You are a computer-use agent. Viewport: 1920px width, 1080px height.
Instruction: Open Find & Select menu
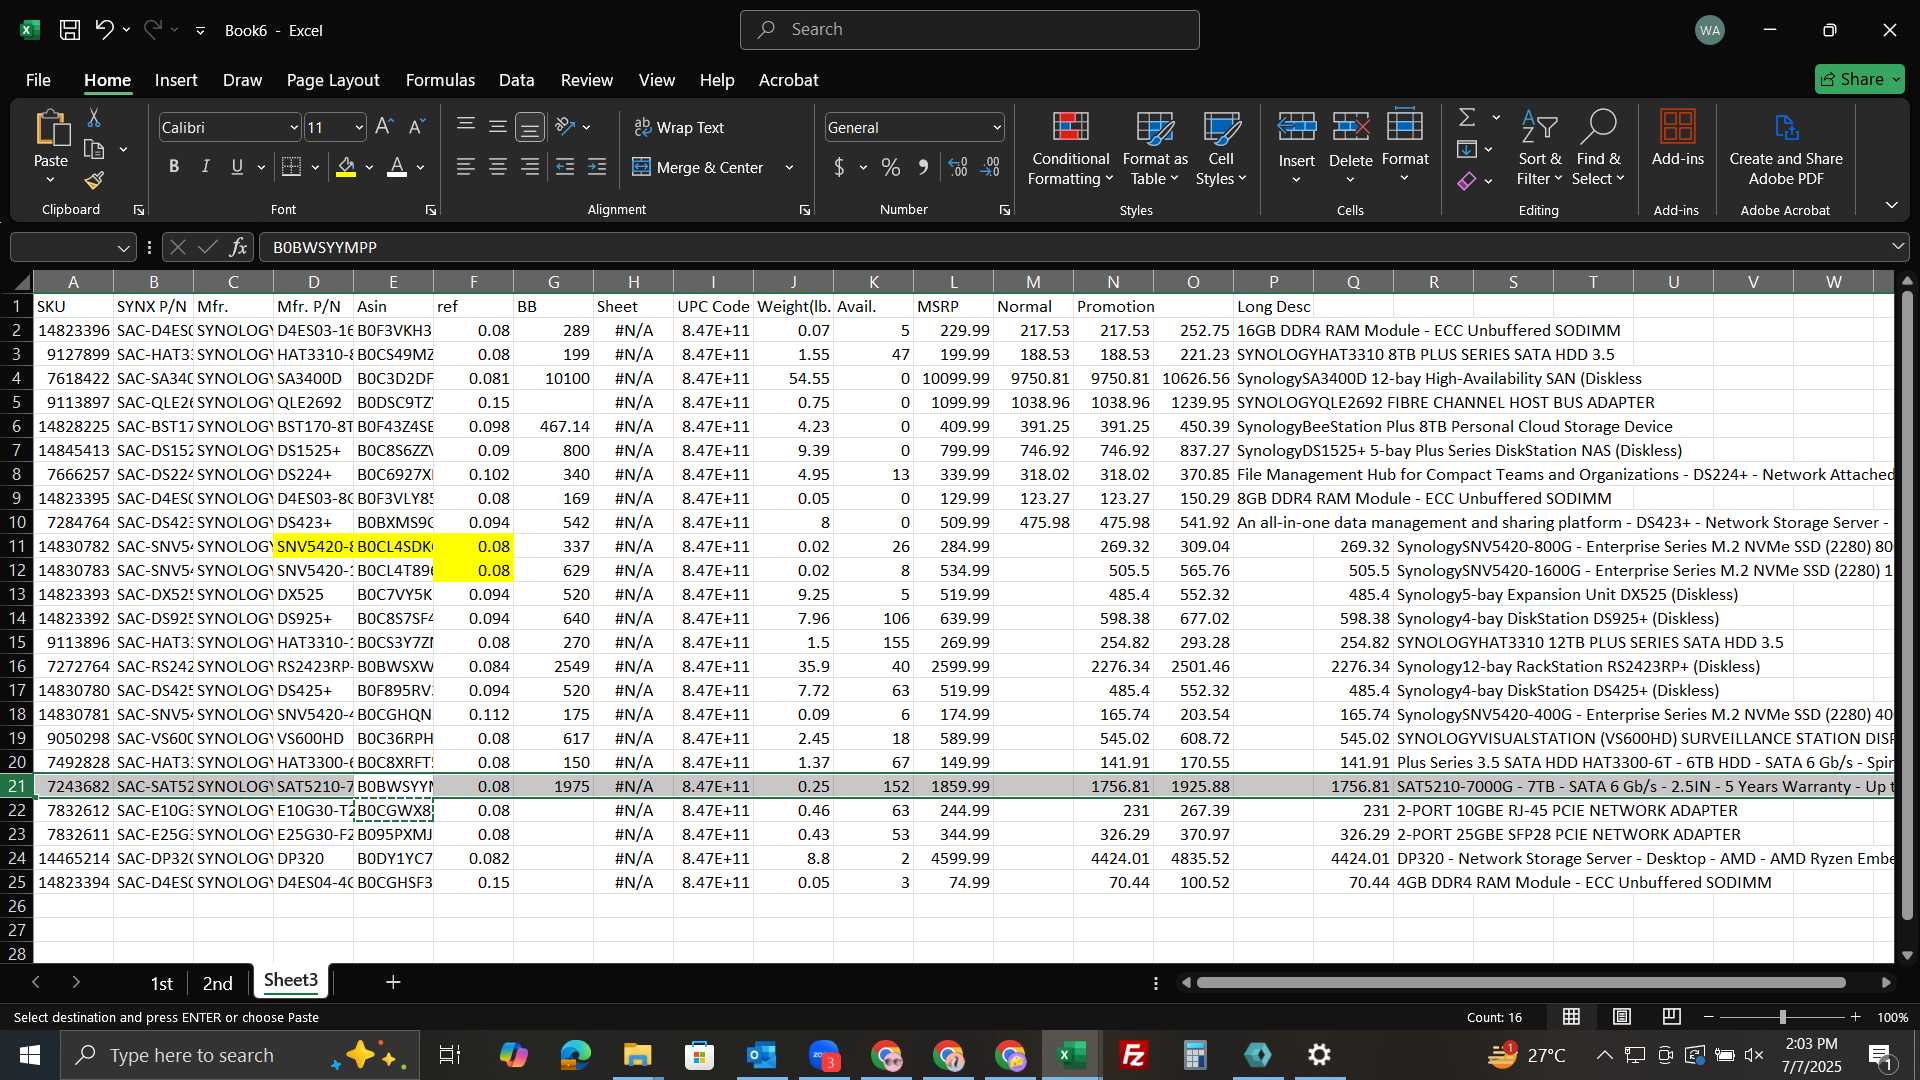pyautogui.click(x=1598, y=148)
